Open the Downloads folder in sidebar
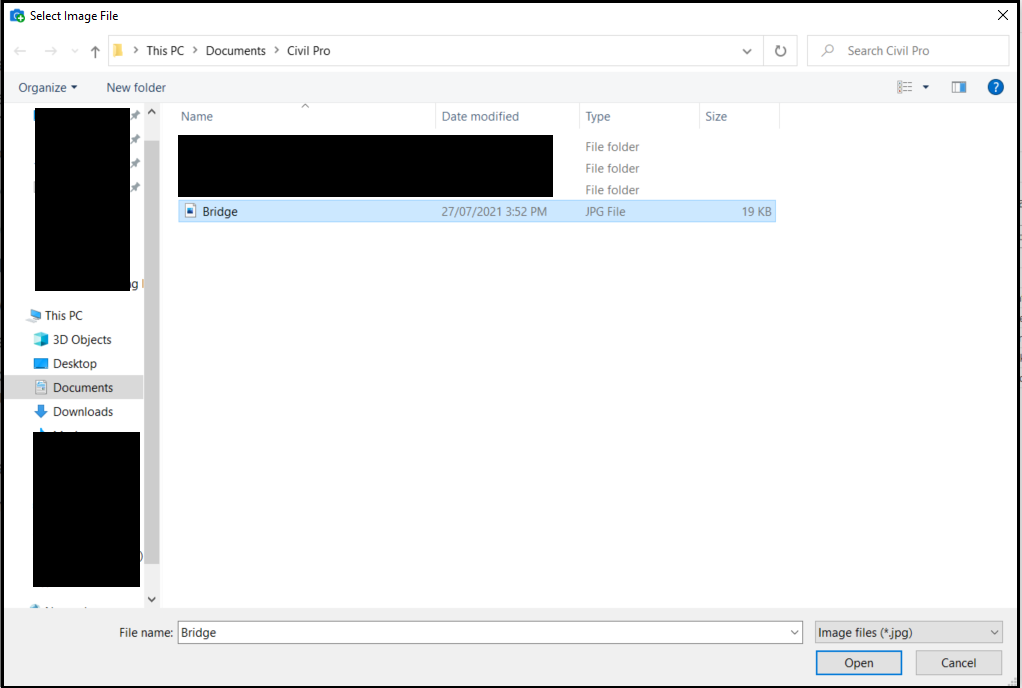The image size is (1022, 688). coord(82,412)
